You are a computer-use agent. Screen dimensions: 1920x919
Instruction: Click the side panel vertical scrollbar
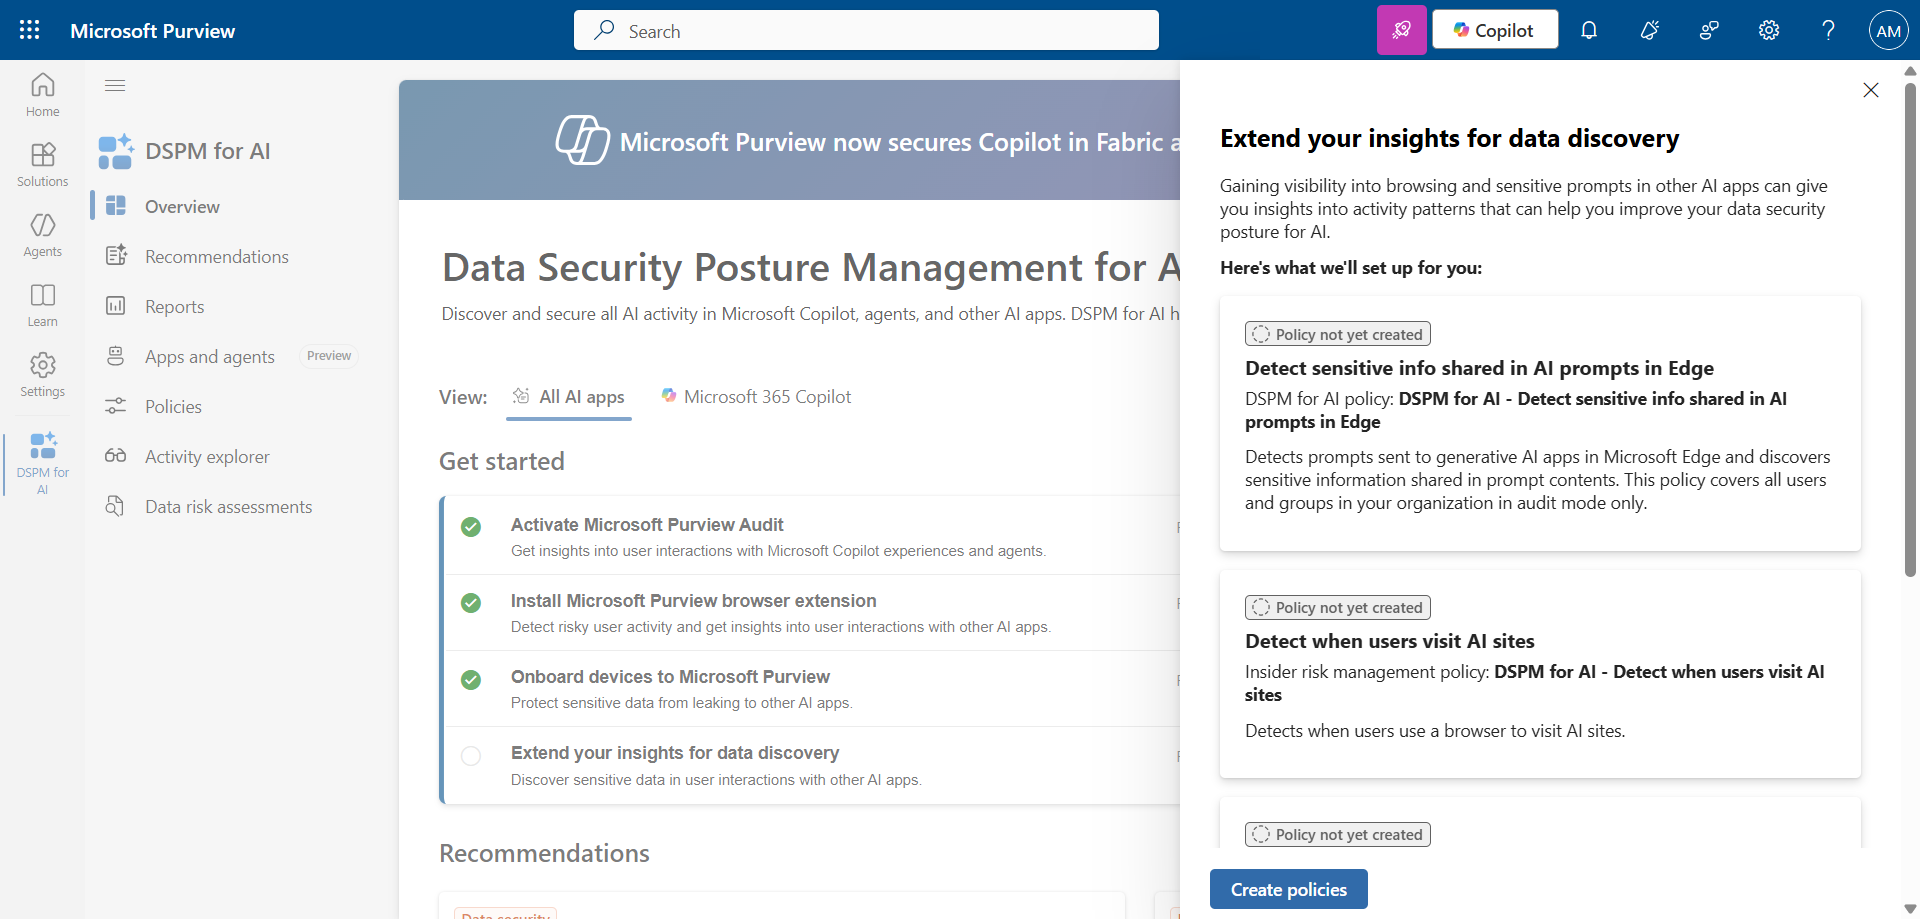tap(1910, 330)
